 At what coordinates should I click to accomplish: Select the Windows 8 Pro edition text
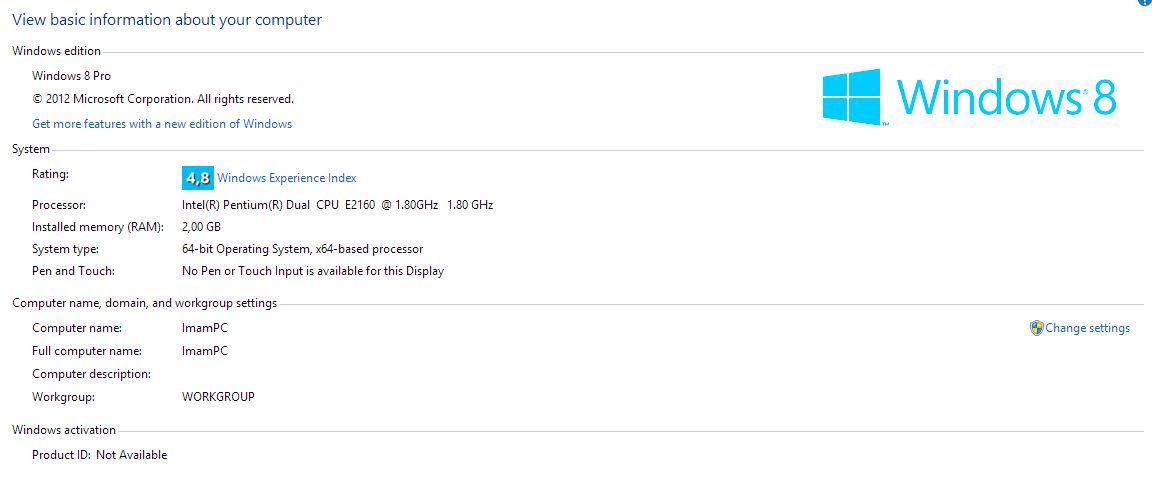(72, 76)
